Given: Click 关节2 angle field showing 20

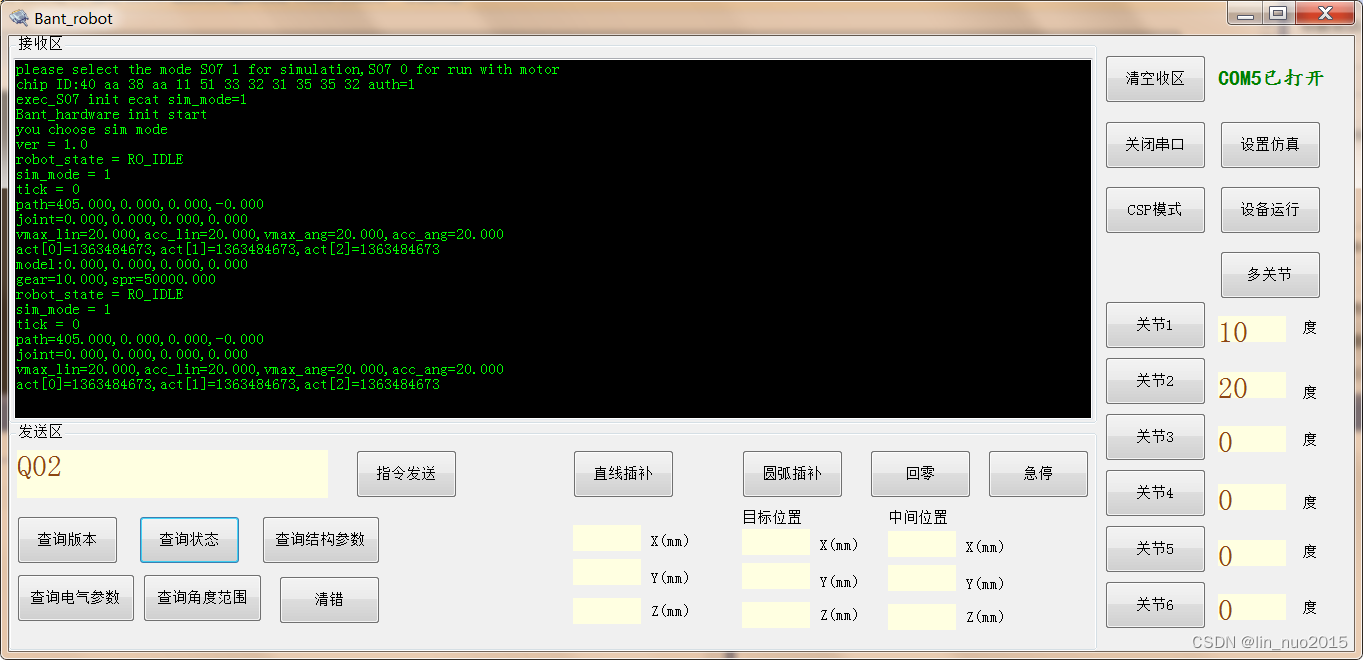Looking at the screenshot, I should 1251,386.
